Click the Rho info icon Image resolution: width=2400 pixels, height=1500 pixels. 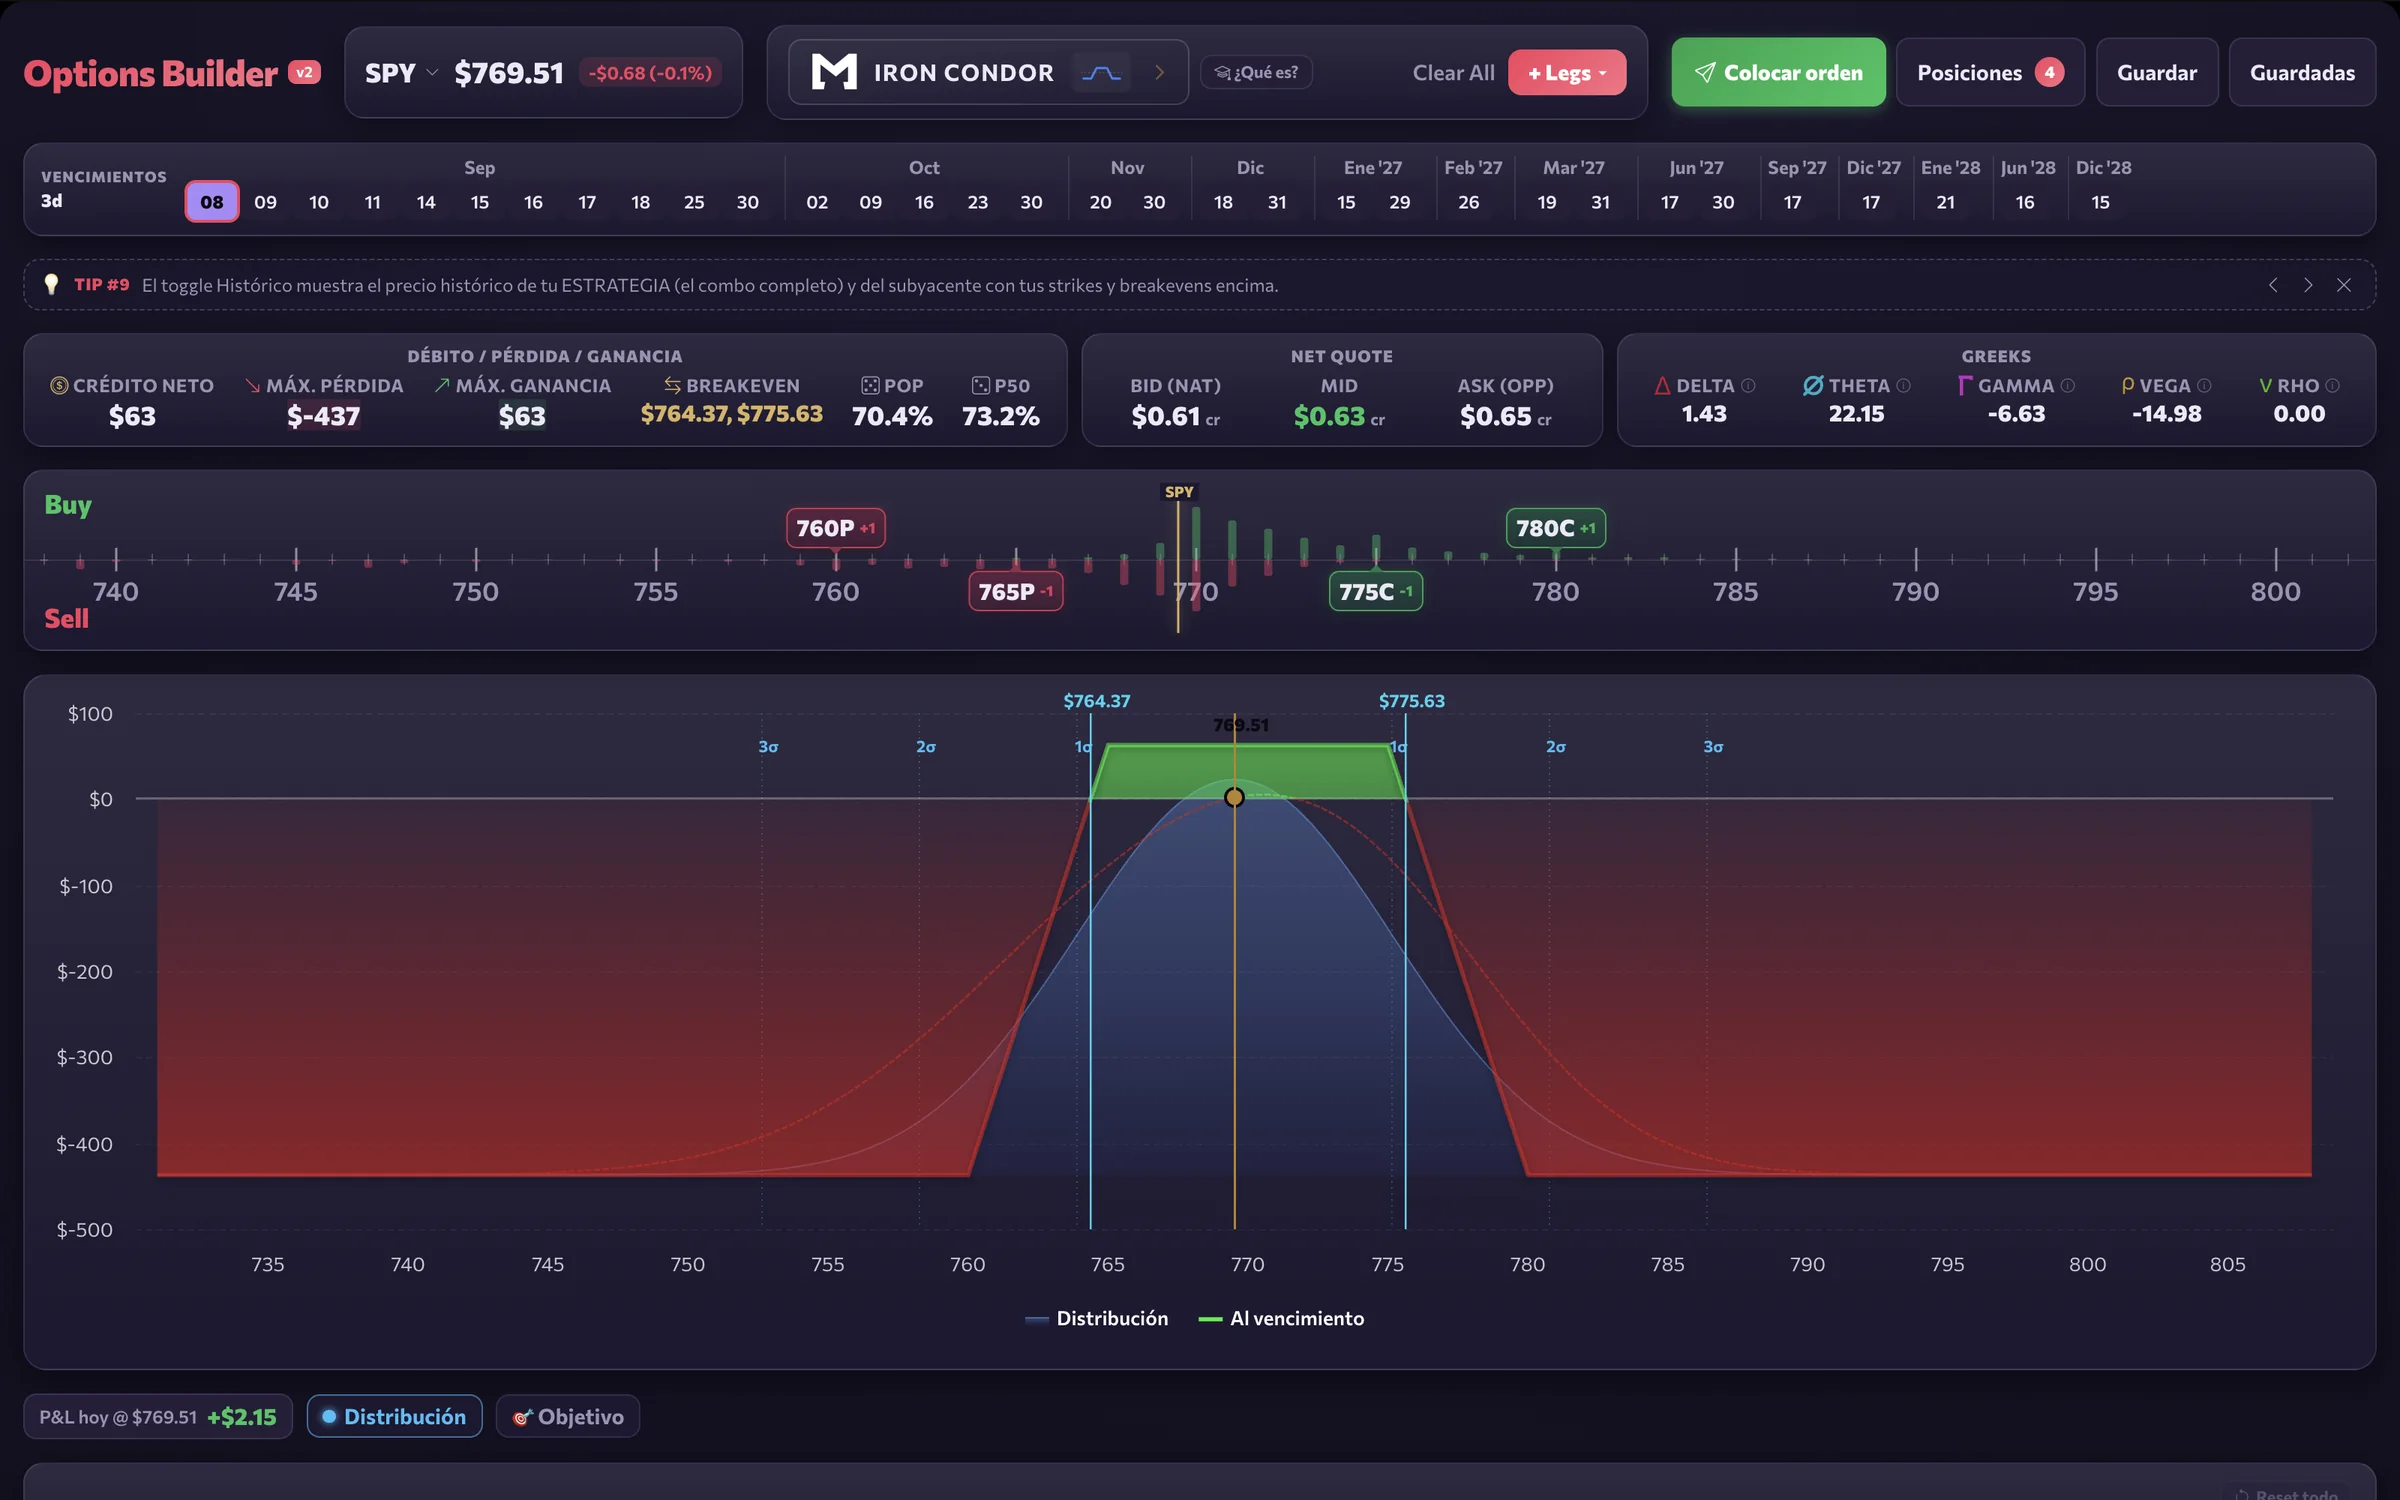coord(2332,386)
